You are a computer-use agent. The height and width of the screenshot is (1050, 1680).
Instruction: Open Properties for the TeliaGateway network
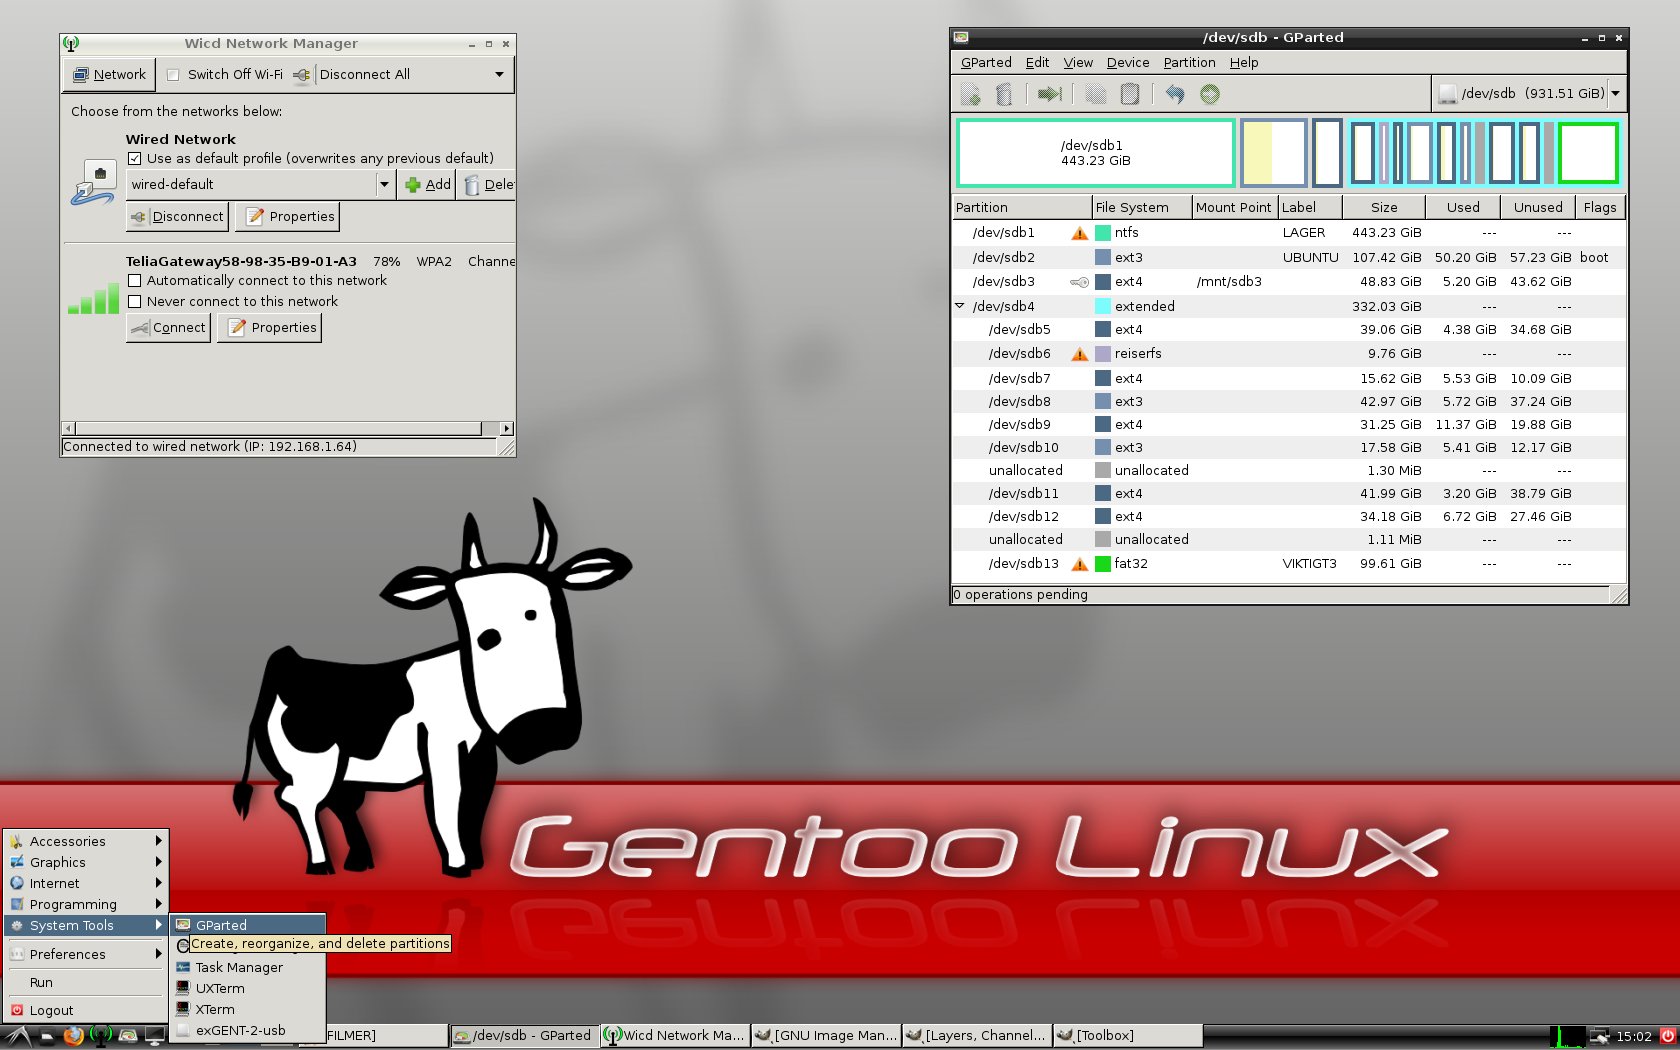pyautogui.click(x=270, y=328)
